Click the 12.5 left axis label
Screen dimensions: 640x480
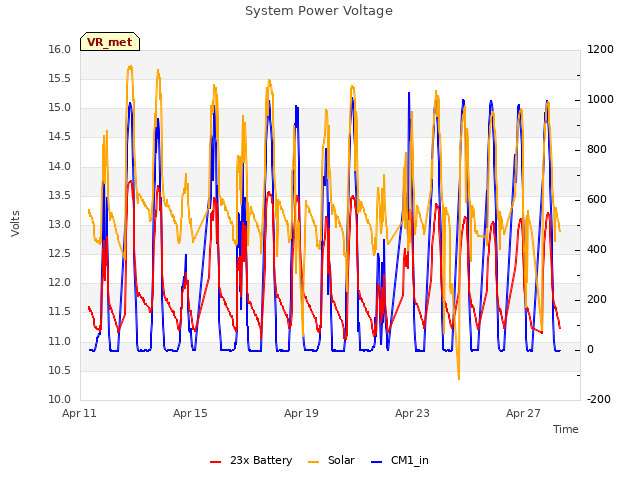[60, 253]
